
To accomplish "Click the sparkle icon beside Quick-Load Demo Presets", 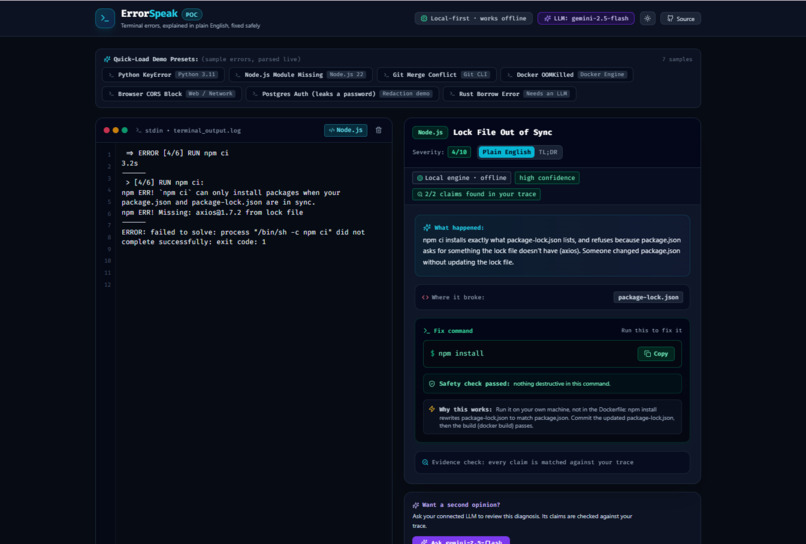I will pyautogui.click(x=107, y=59).
